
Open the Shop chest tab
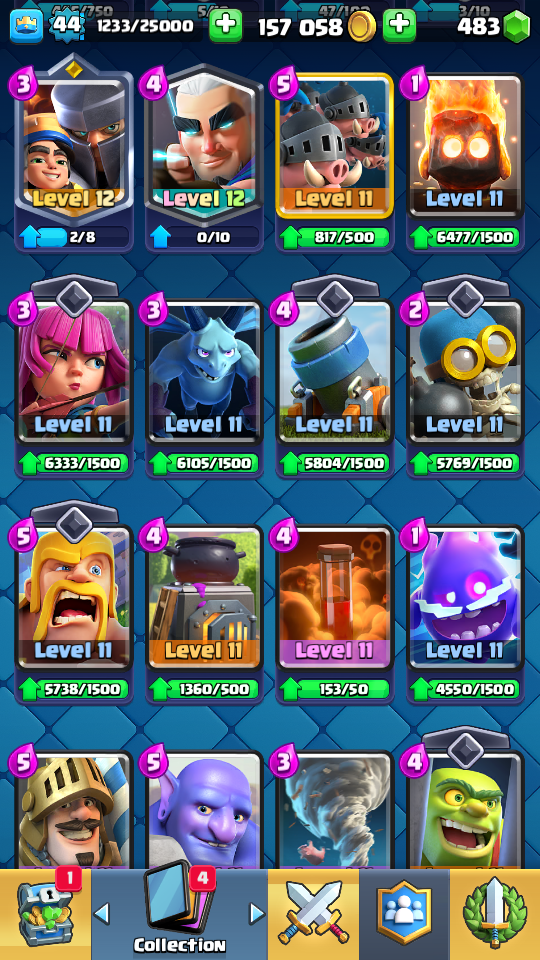[x=45, y=915]
